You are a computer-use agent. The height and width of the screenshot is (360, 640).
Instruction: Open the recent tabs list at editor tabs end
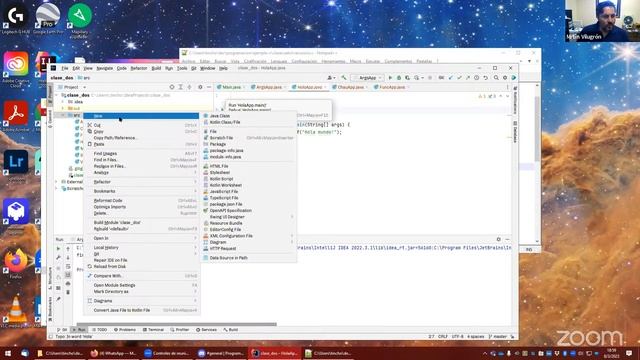click(x=507, y=87)
